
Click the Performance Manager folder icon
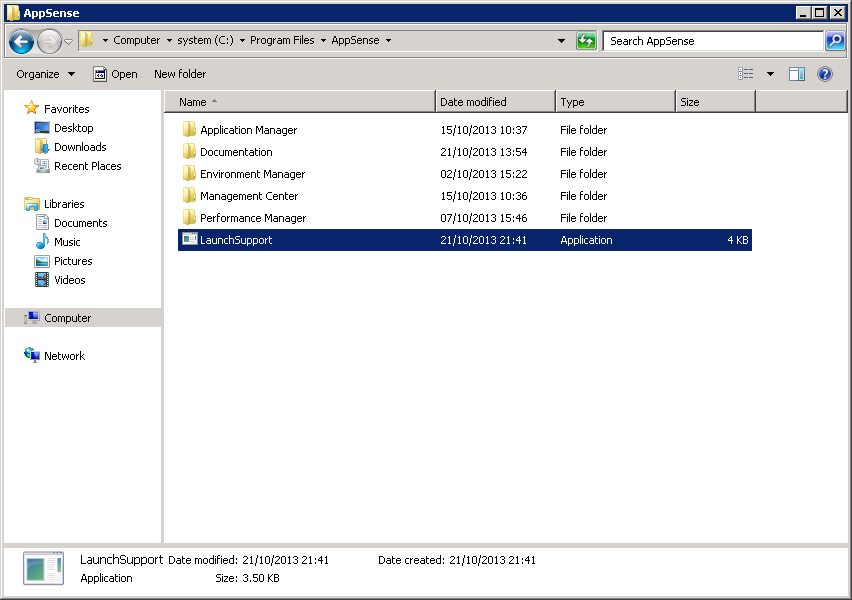point(189,217)
